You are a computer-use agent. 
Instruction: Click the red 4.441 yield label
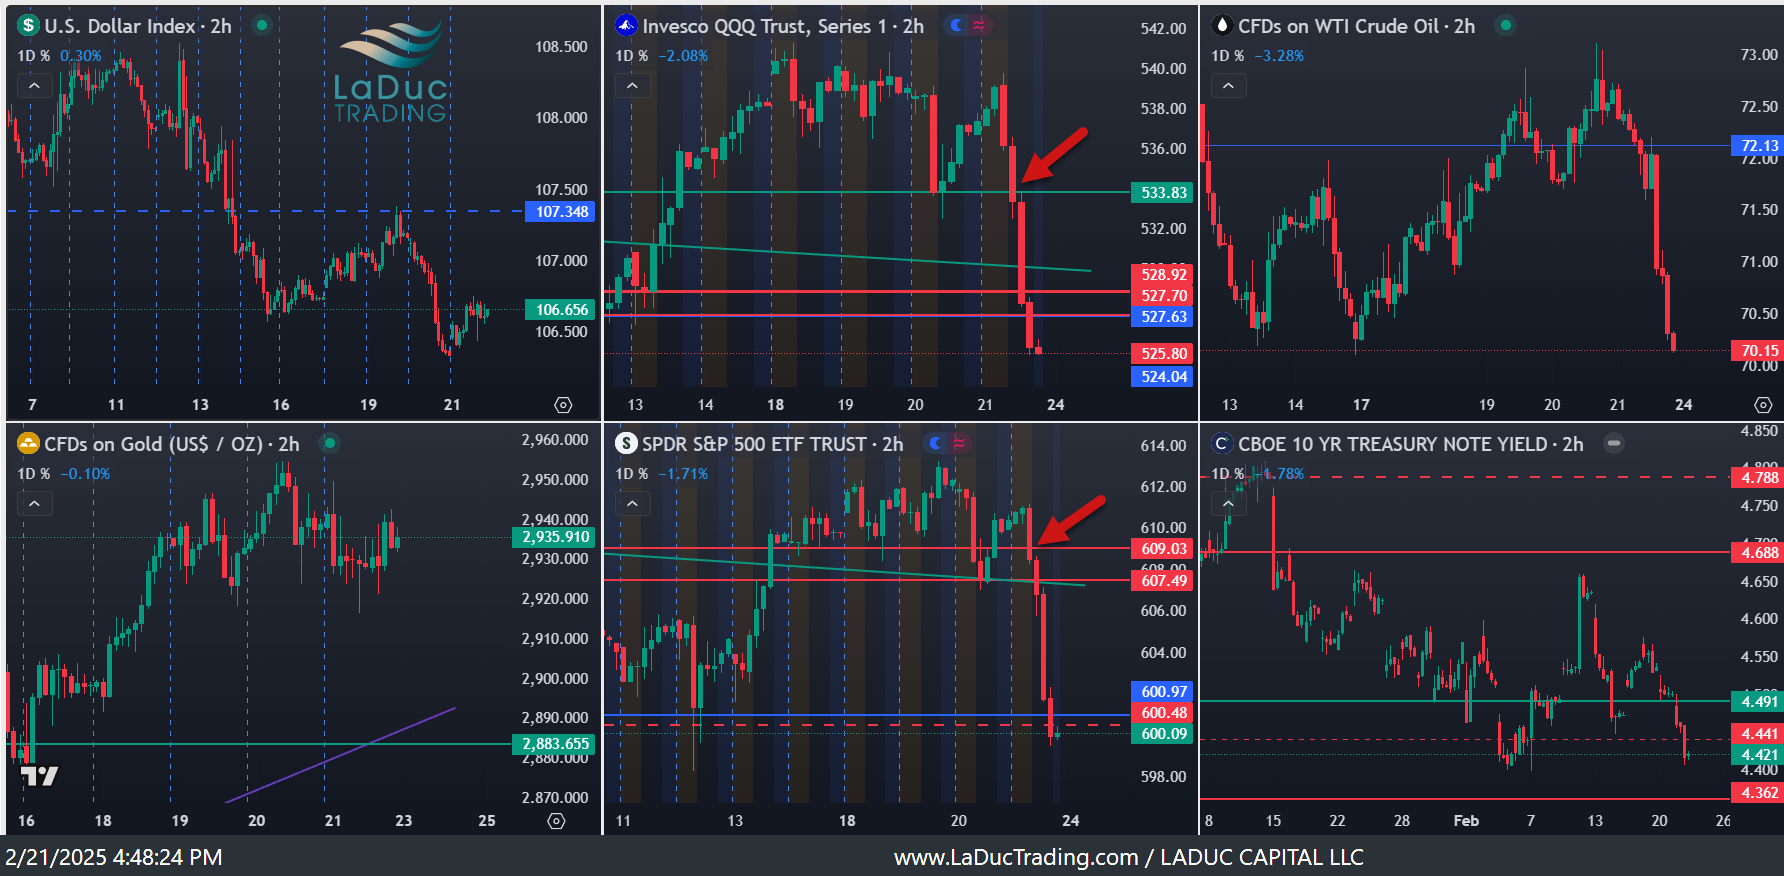click(1758, 734)
